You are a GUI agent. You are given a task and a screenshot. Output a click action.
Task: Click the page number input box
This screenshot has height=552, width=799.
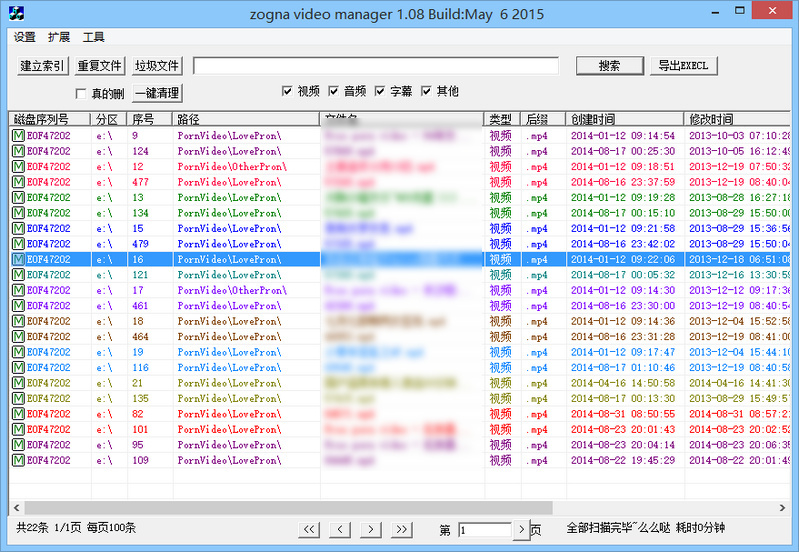point(485,529)
